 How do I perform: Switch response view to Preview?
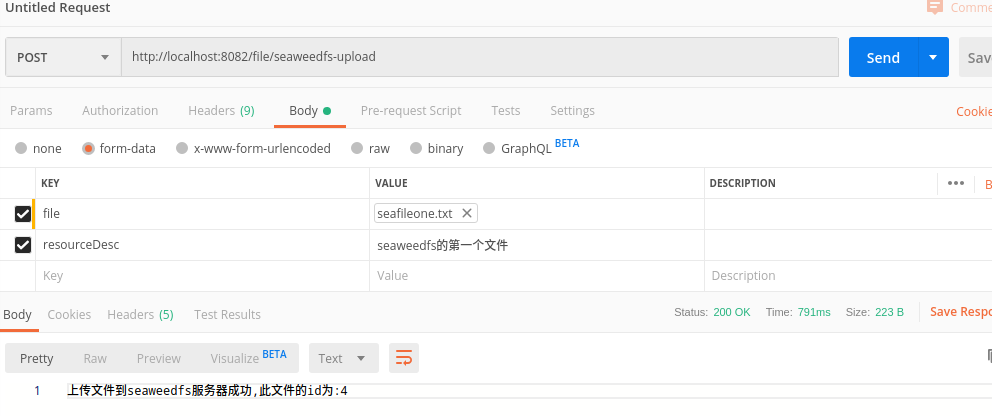coord(159,358)
